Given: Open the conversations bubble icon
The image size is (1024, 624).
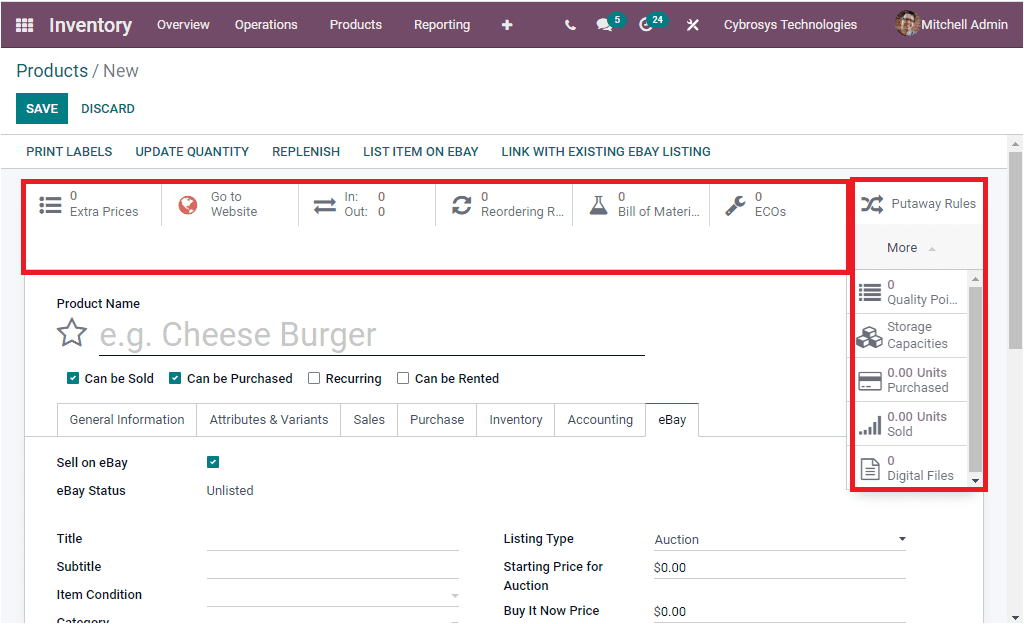Looking at the screenshot, I should pyautogui.click(x=605, y=24).
